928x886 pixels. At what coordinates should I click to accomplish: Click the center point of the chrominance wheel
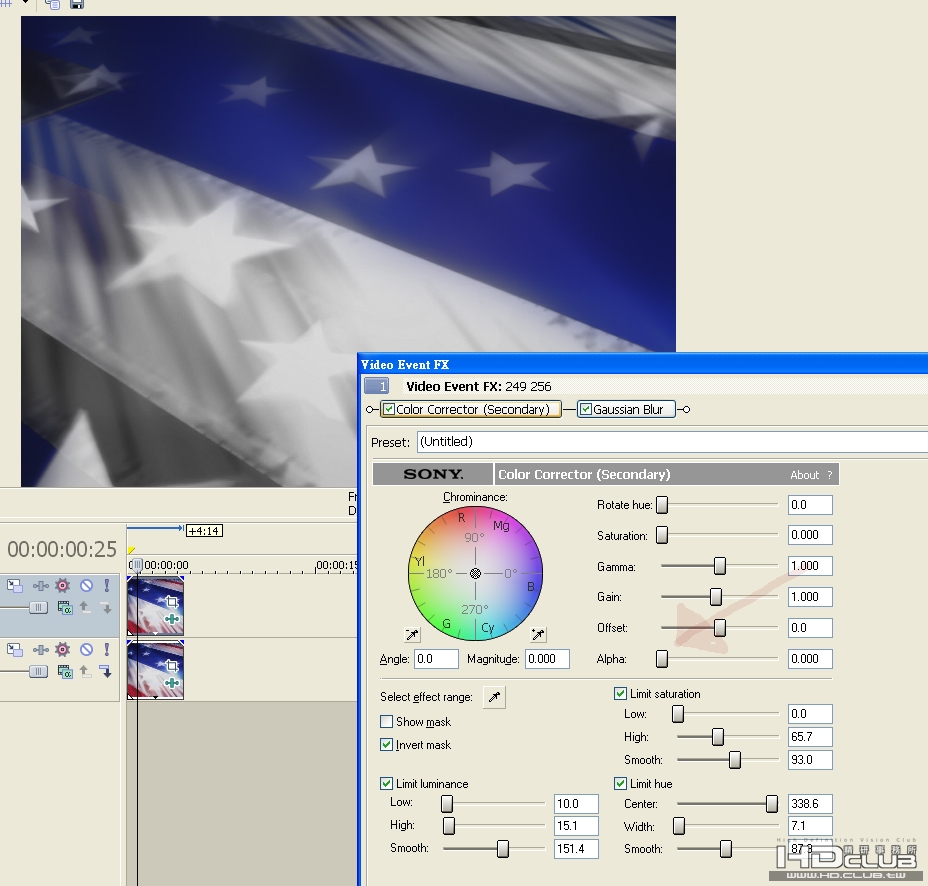point(475,573)
